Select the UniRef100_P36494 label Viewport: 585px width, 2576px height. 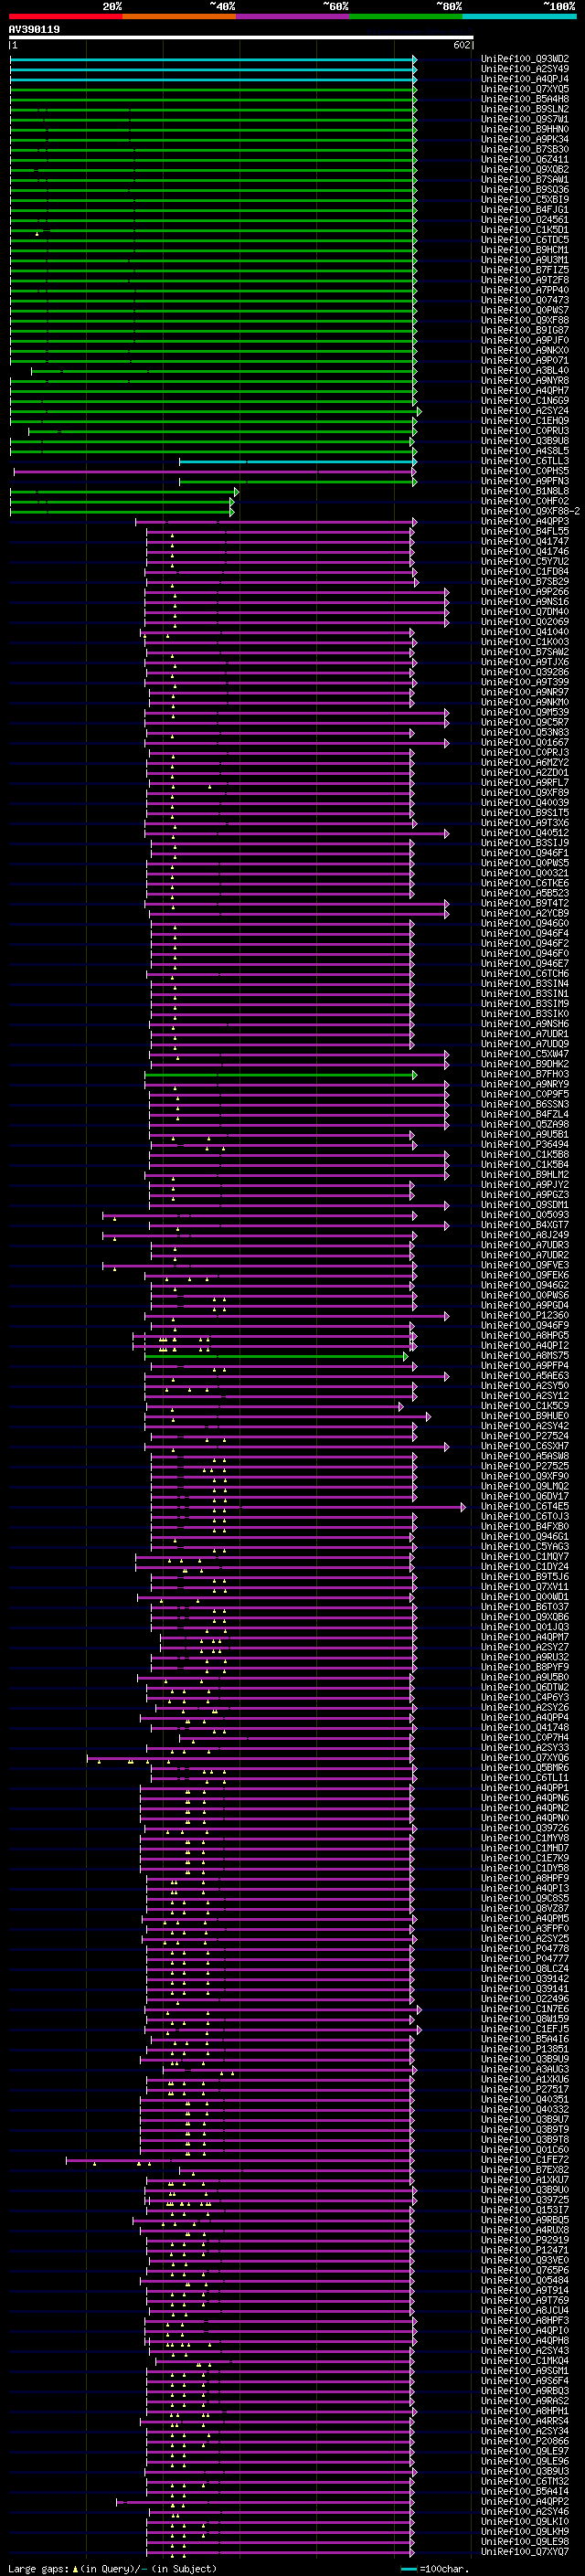tap(525, 1145)
